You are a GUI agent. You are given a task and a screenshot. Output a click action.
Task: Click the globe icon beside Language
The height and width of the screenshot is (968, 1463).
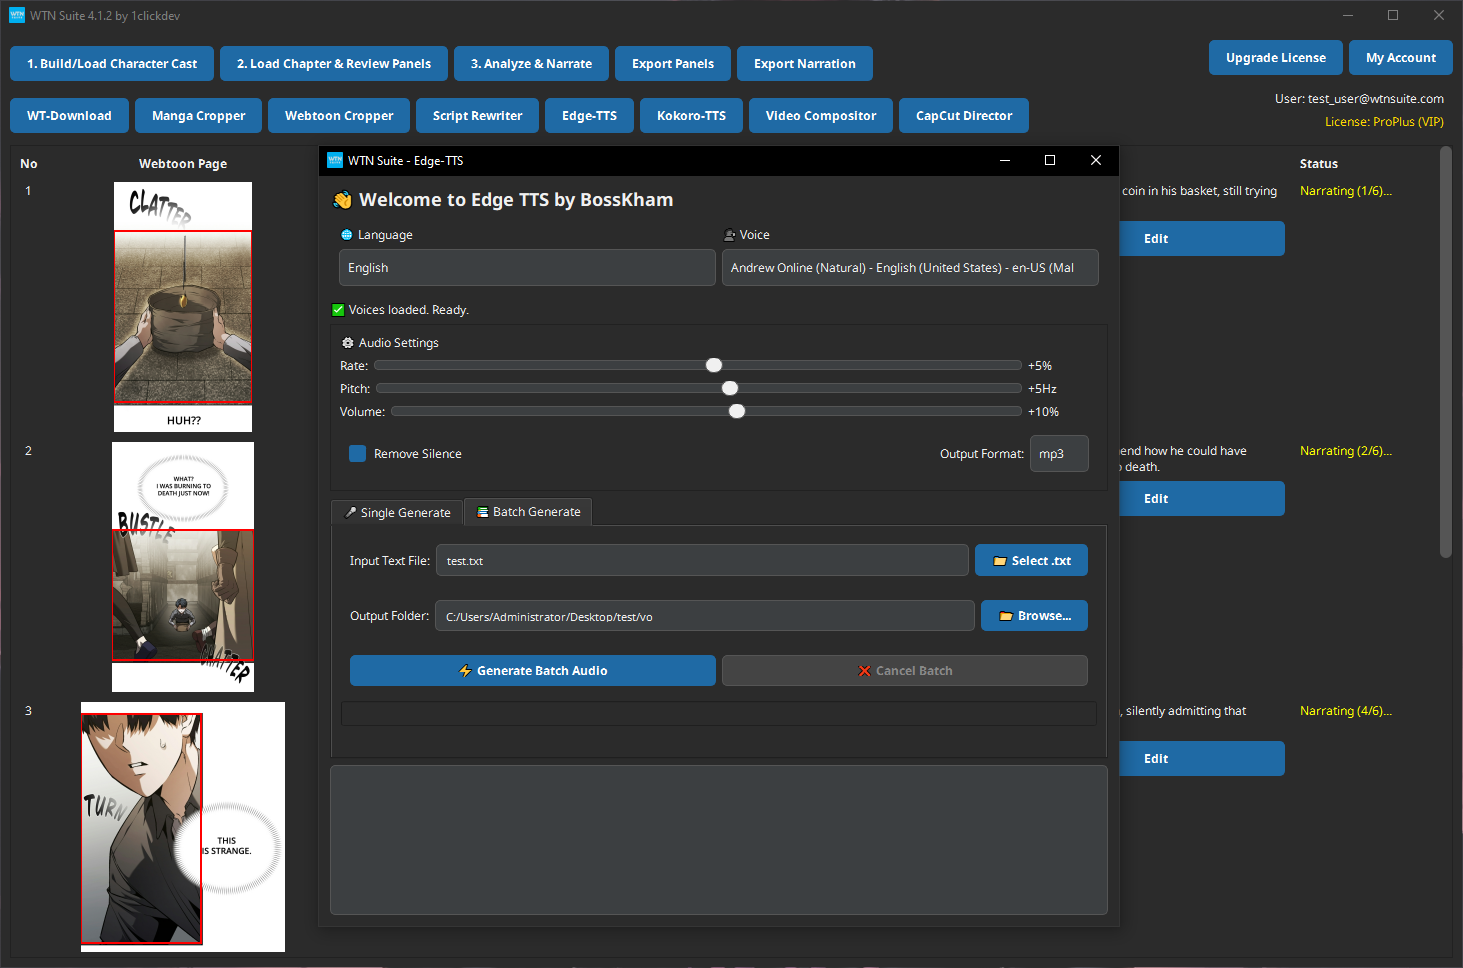[x=345, y=234]
